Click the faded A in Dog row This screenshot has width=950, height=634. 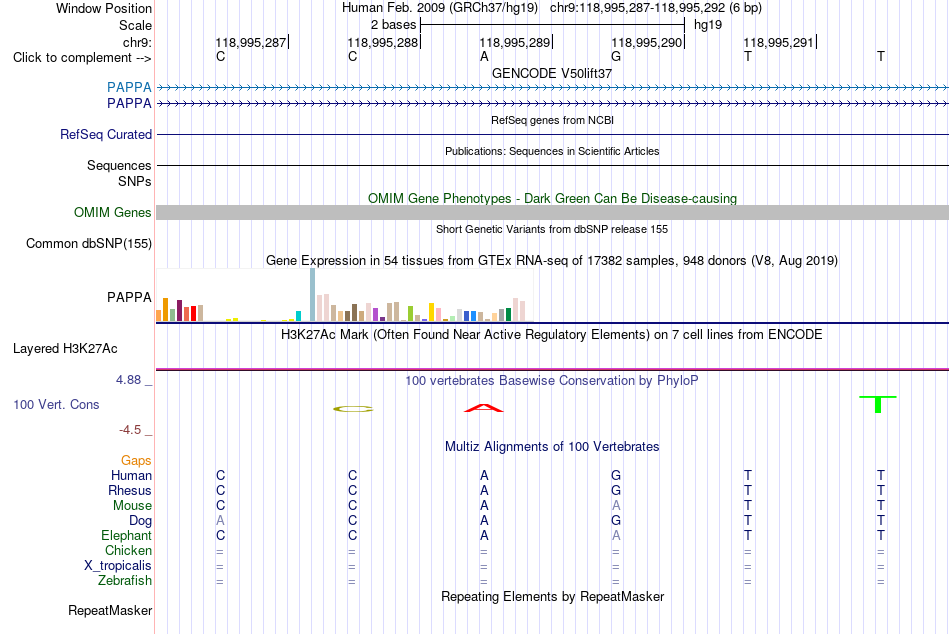[221, 521]
